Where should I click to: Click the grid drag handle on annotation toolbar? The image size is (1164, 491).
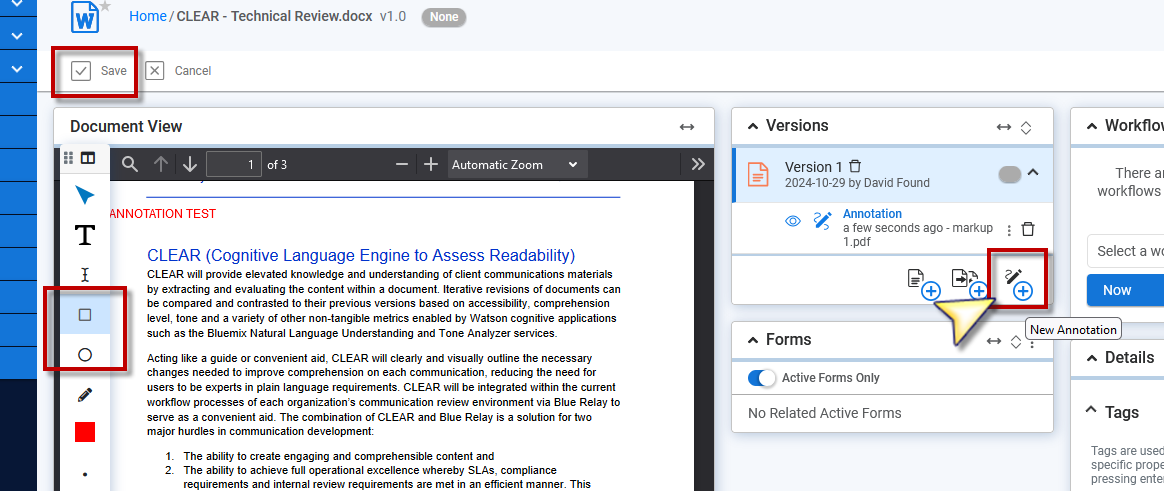68,157
